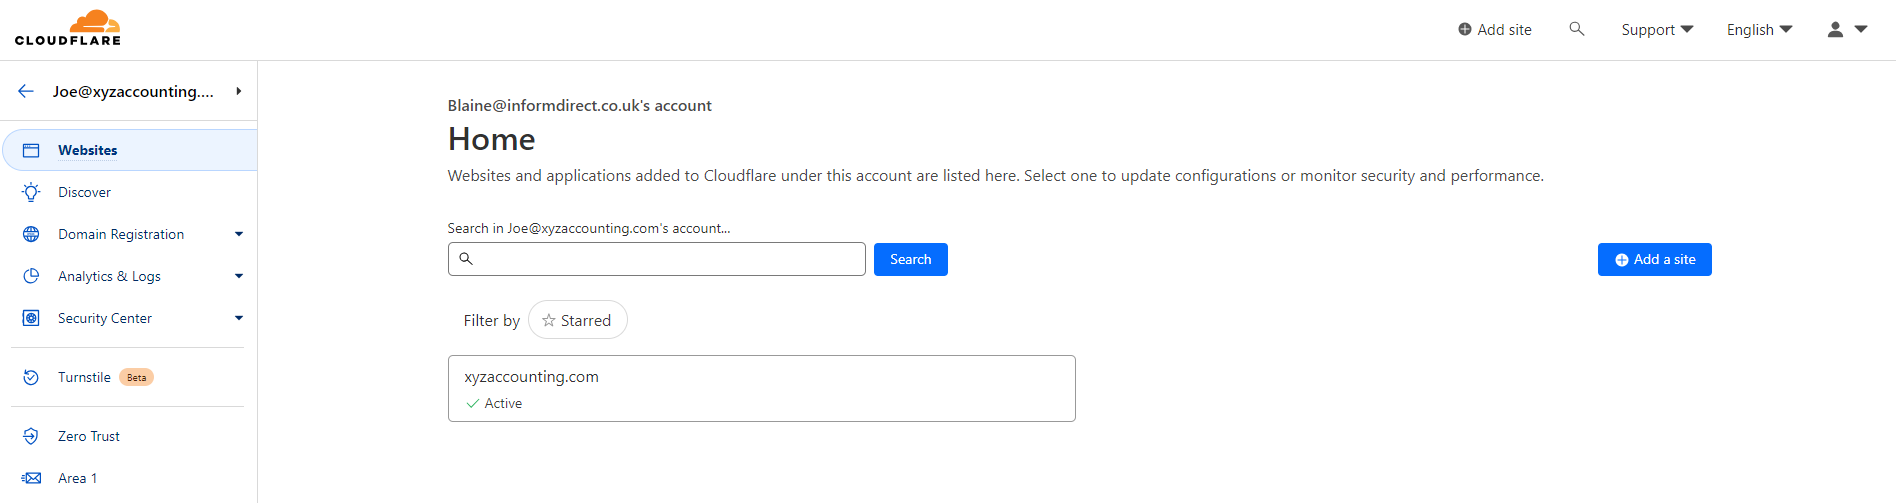Click into the account search field

coord(657,259)
